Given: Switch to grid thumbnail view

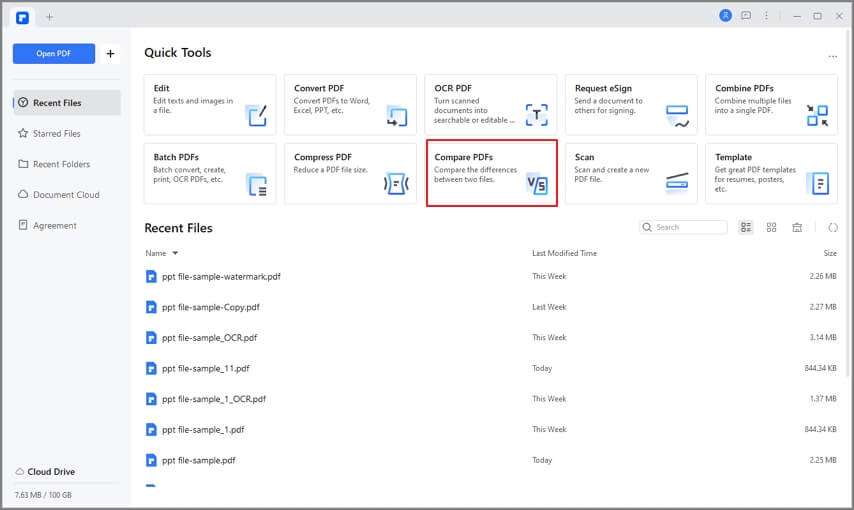Looking at the screenshot, I should (x=771, y=228).
